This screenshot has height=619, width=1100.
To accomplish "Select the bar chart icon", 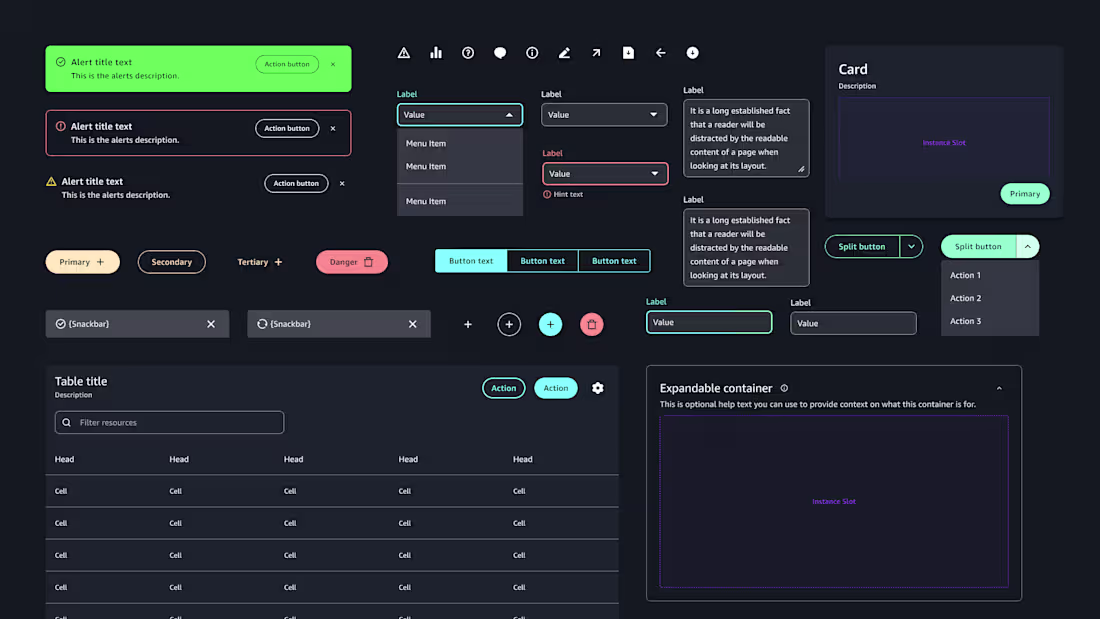I will click(436, 52).
